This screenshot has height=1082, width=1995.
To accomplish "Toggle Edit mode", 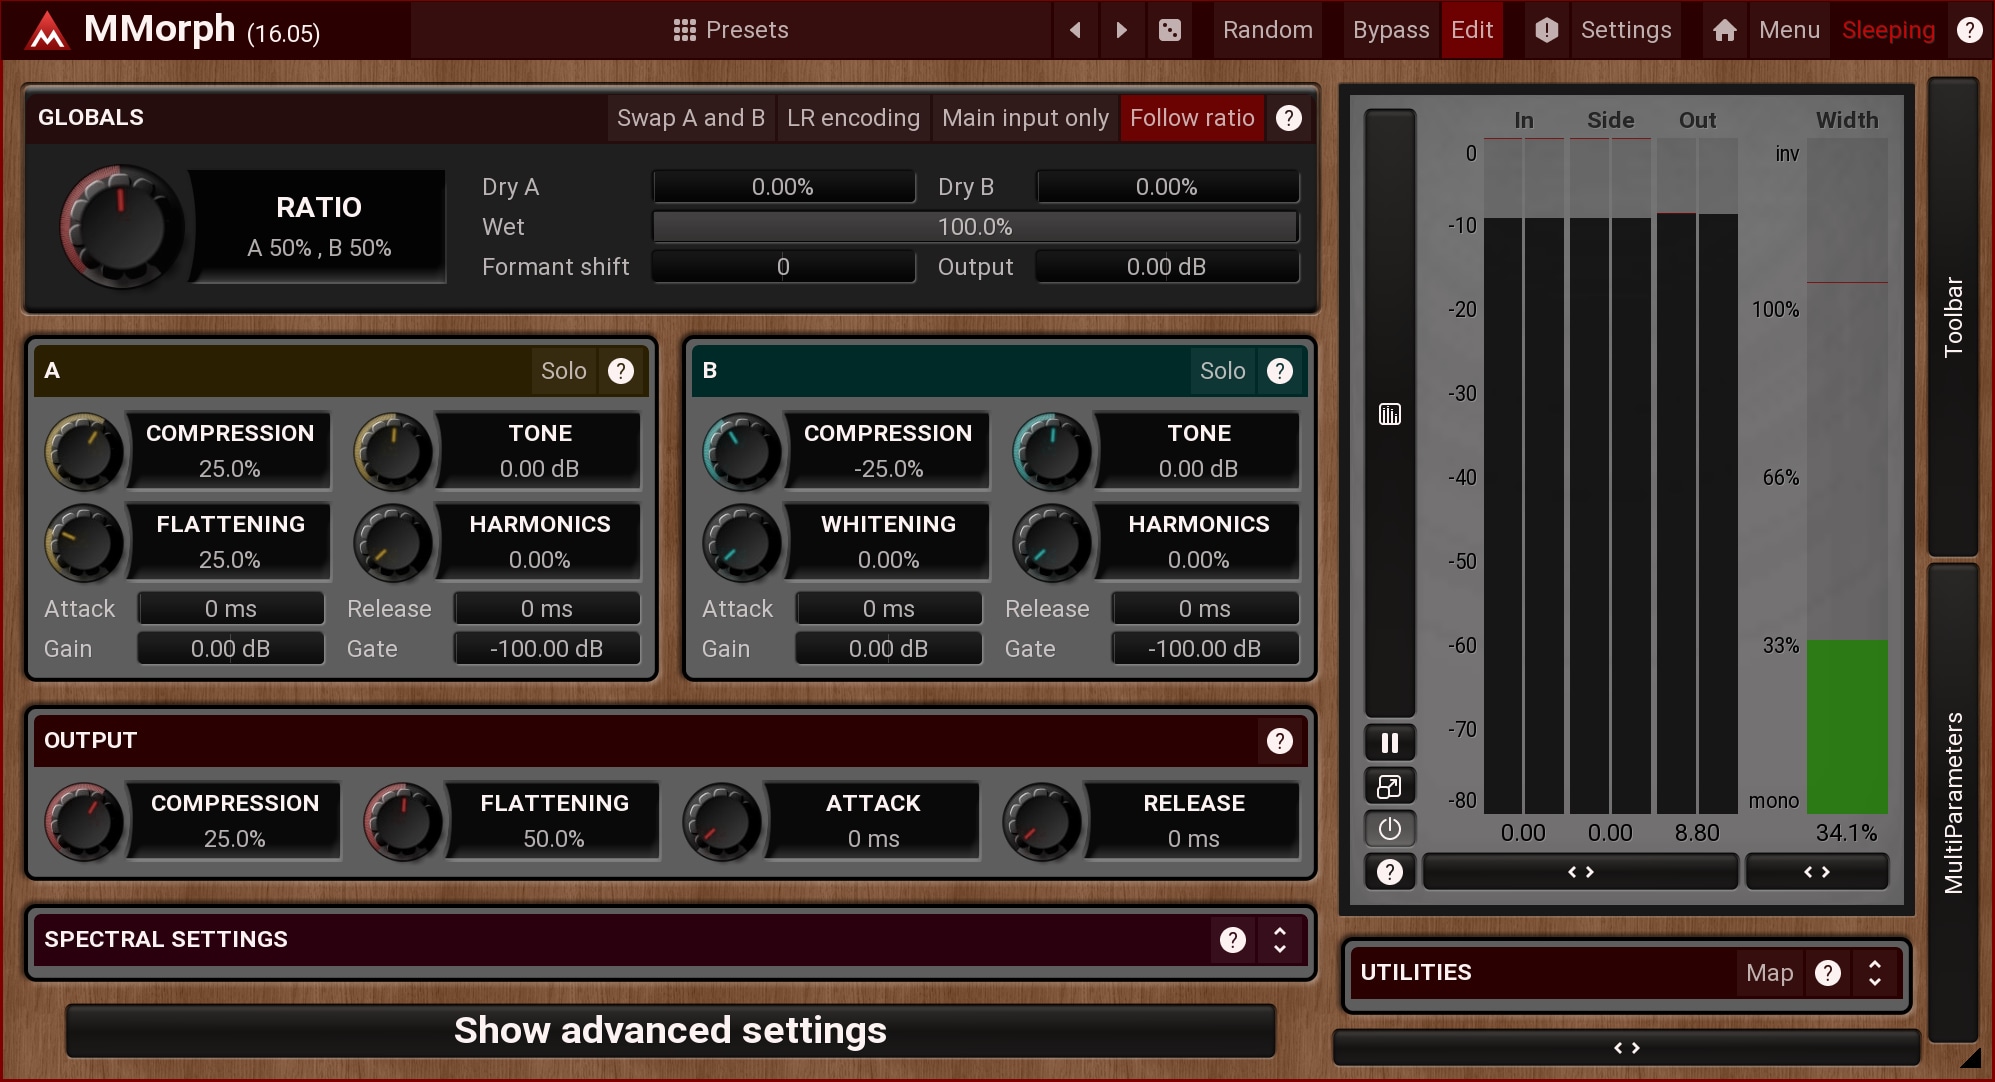I will (1472, 30).
